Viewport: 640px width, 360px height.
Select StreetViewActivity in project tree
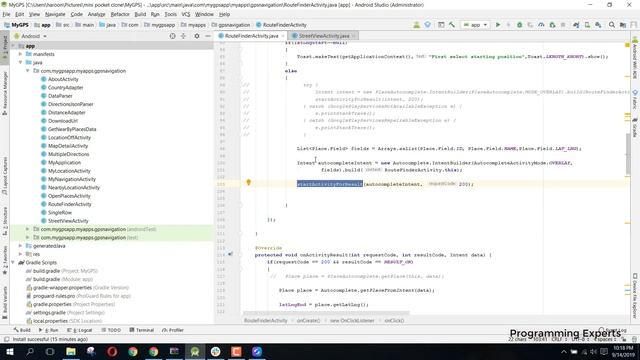[x=68, y=221]
